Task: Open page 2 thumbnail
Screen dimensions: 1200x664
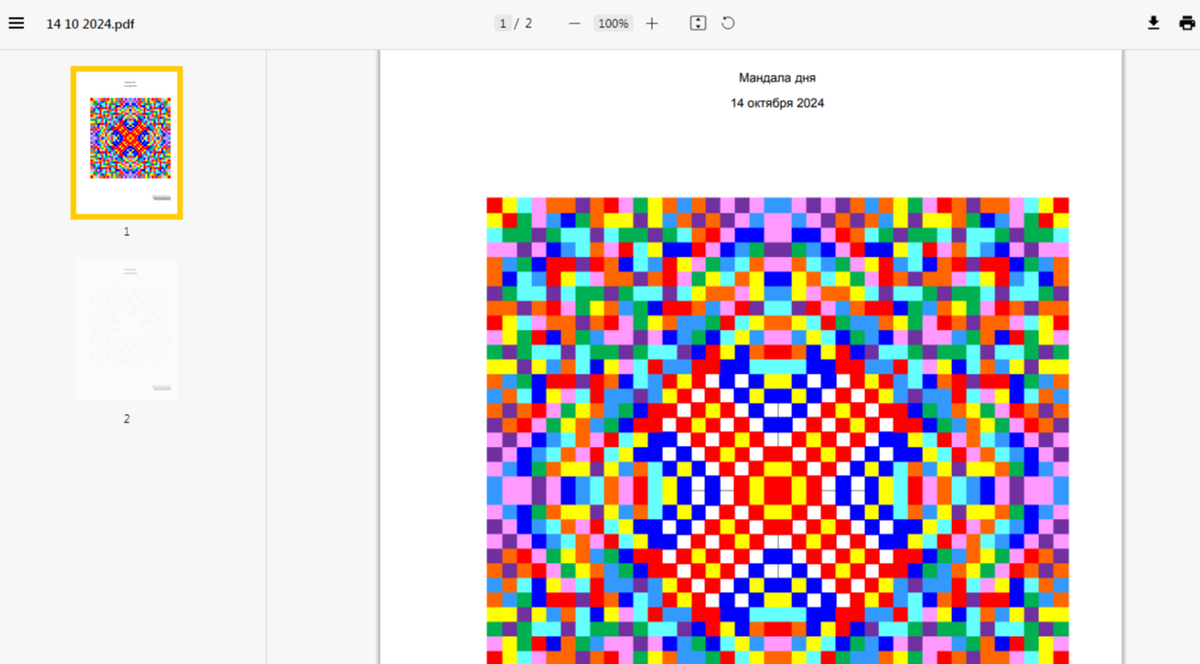Action: click(127, 330)
